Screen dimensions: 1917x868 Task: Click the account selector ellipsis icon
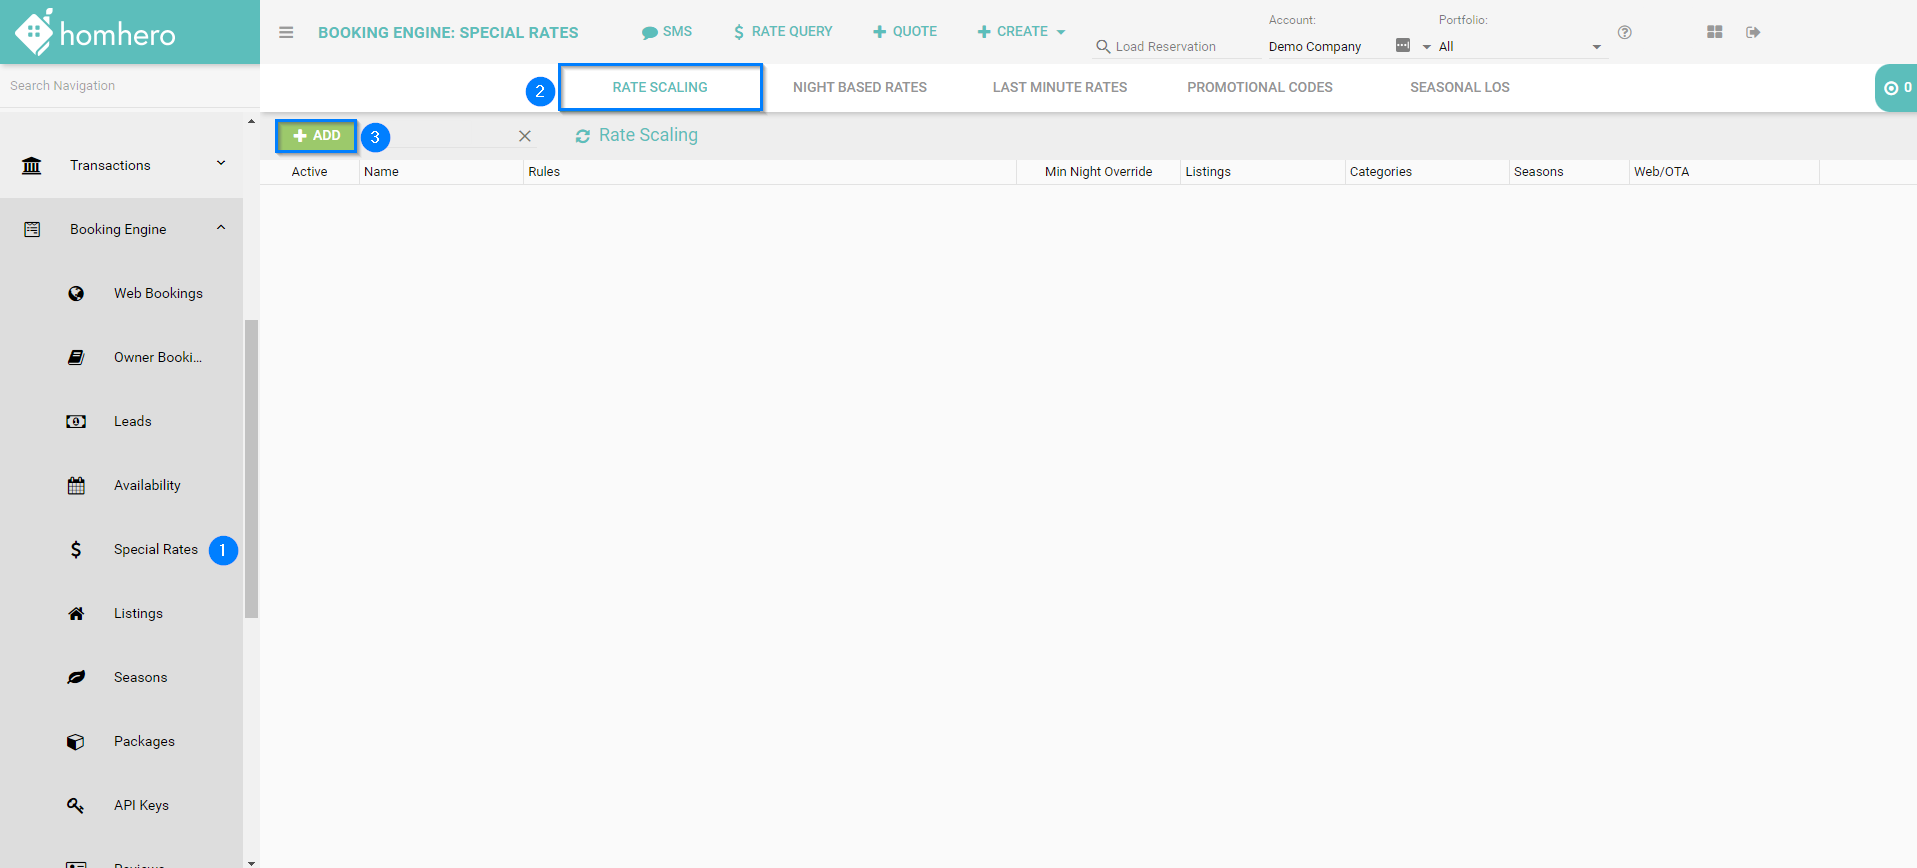pos(1402,46)
